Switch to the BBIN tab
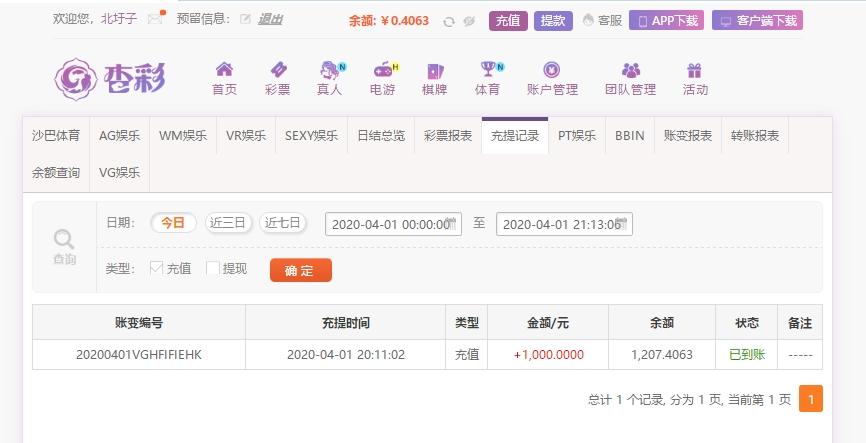 tap(630, 136)
